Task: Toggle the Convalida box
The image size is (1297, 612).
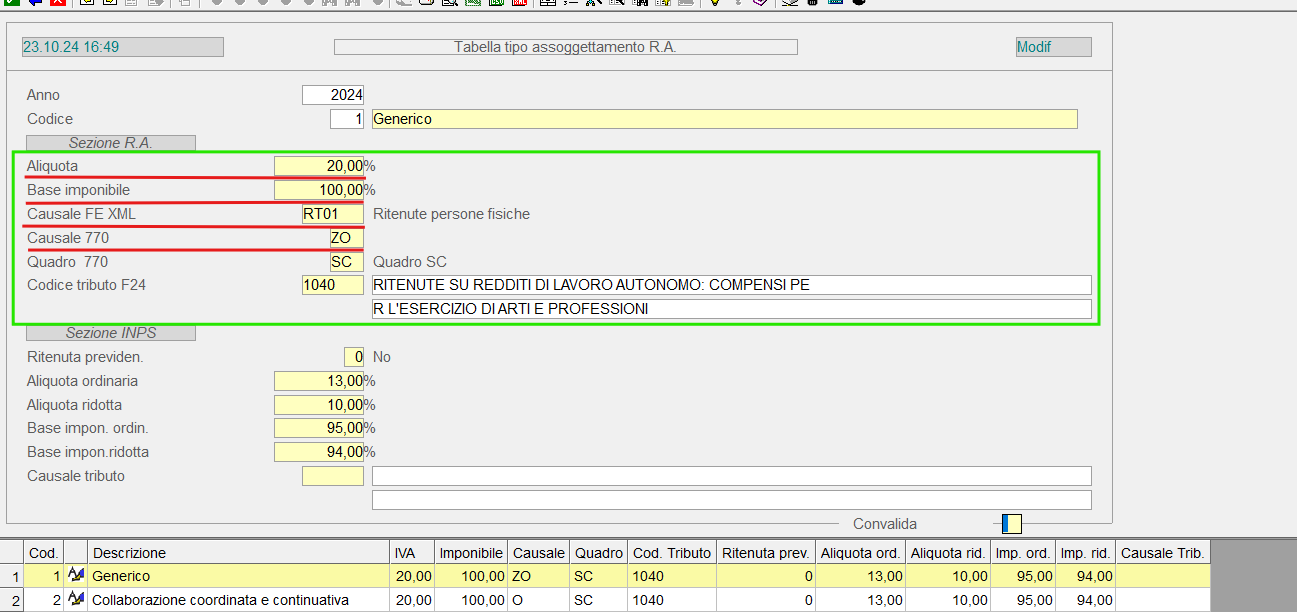Action: (x=1012, y=524)
